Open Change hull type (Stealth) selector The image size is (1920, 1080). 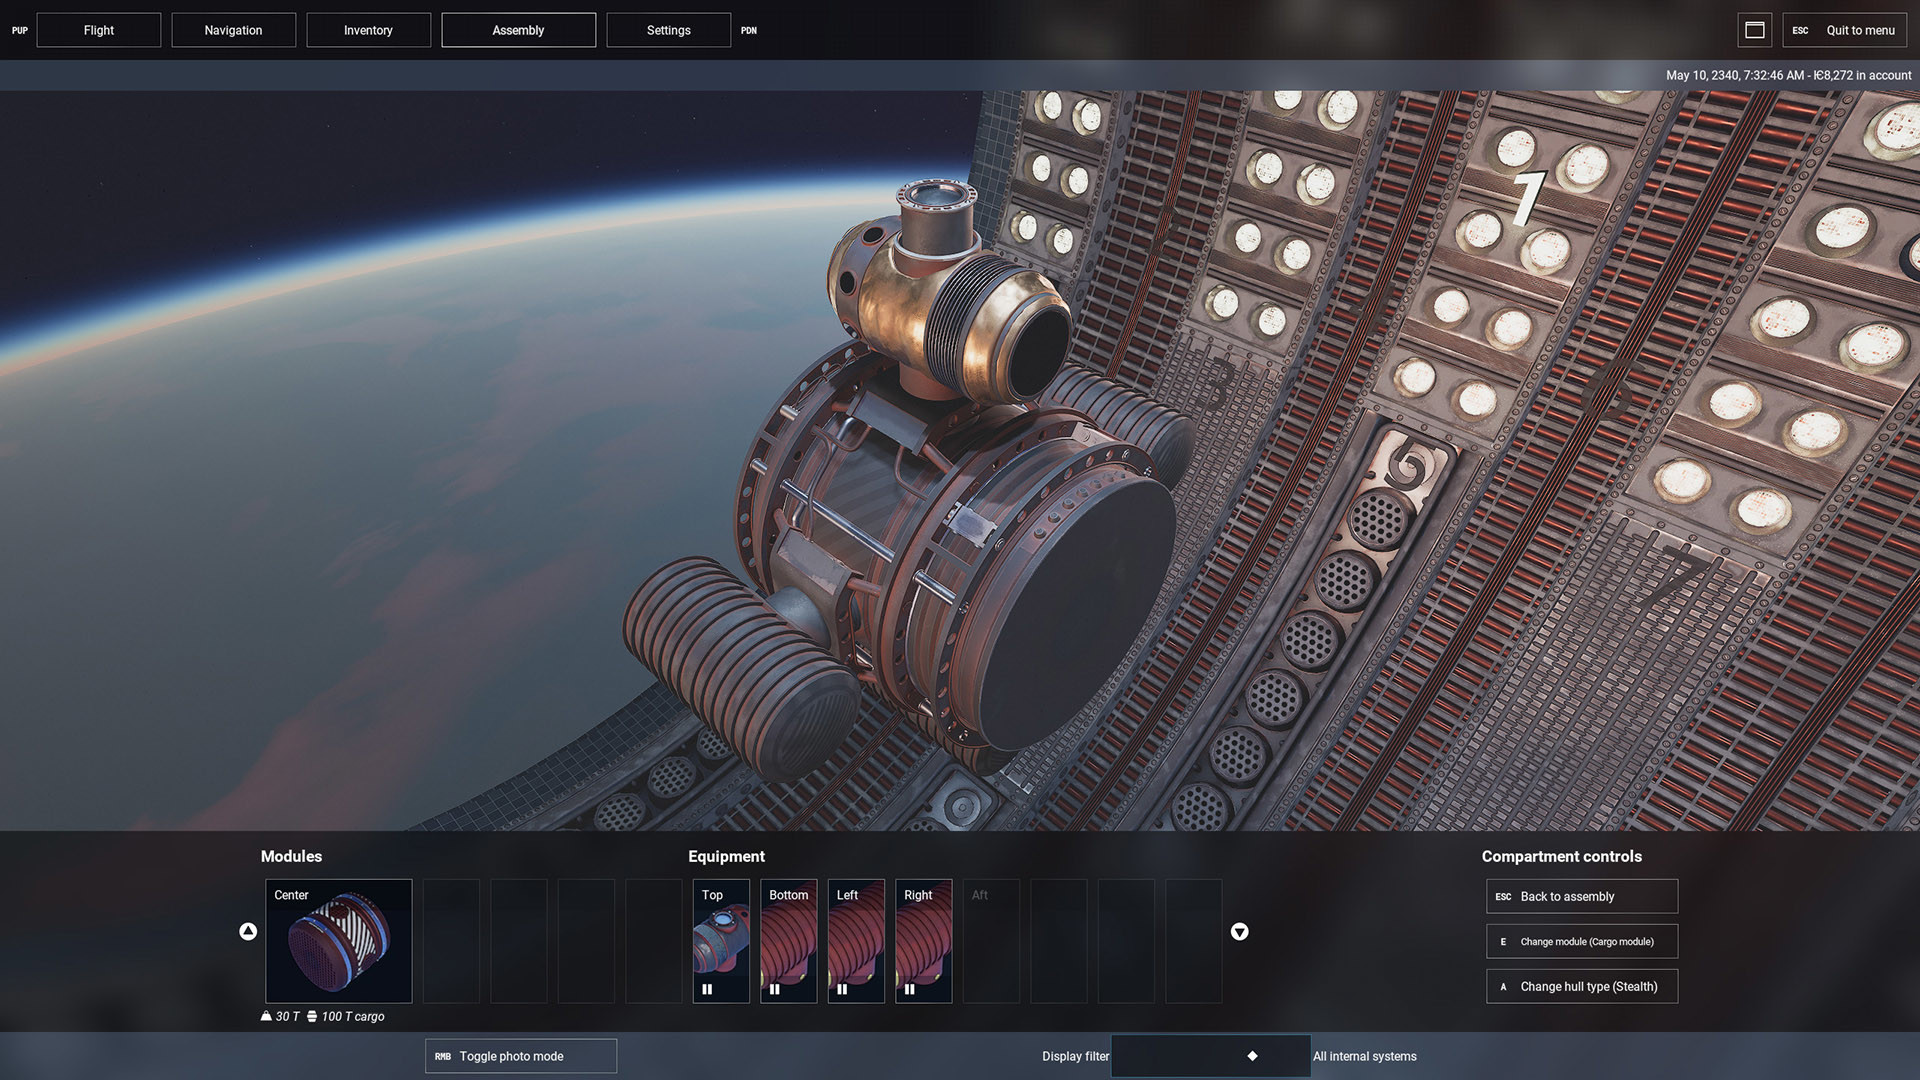coord(1581,986)
